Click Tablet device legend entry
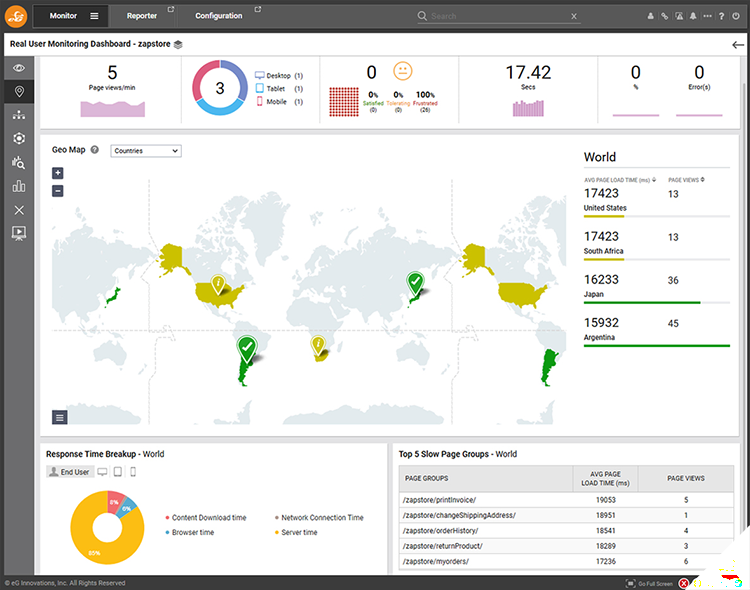The height and width of the screenshot is (590, 750). point(279,89)
